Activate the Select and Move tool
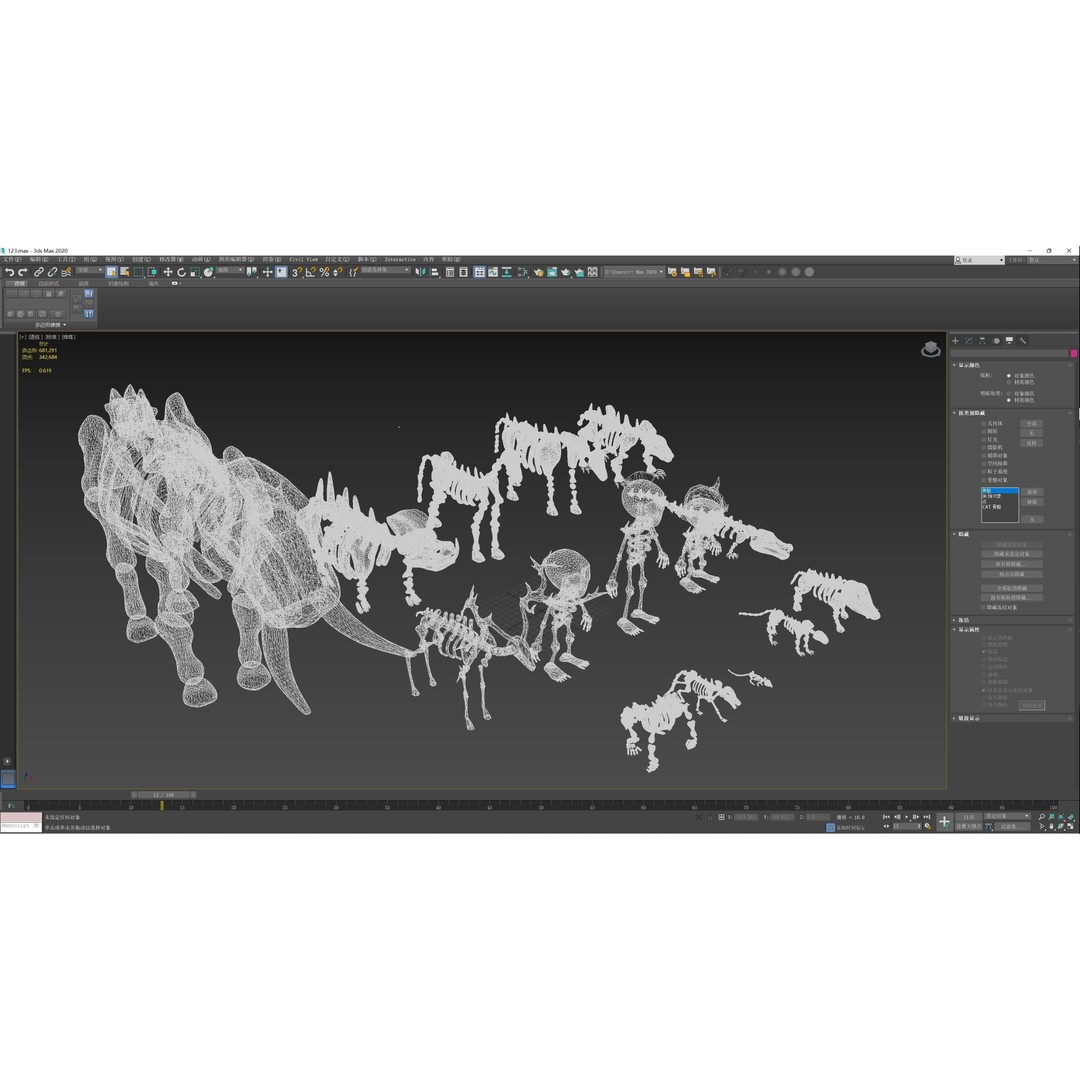This screenshot has height=1080, width=1080. (x=168, y=272)
